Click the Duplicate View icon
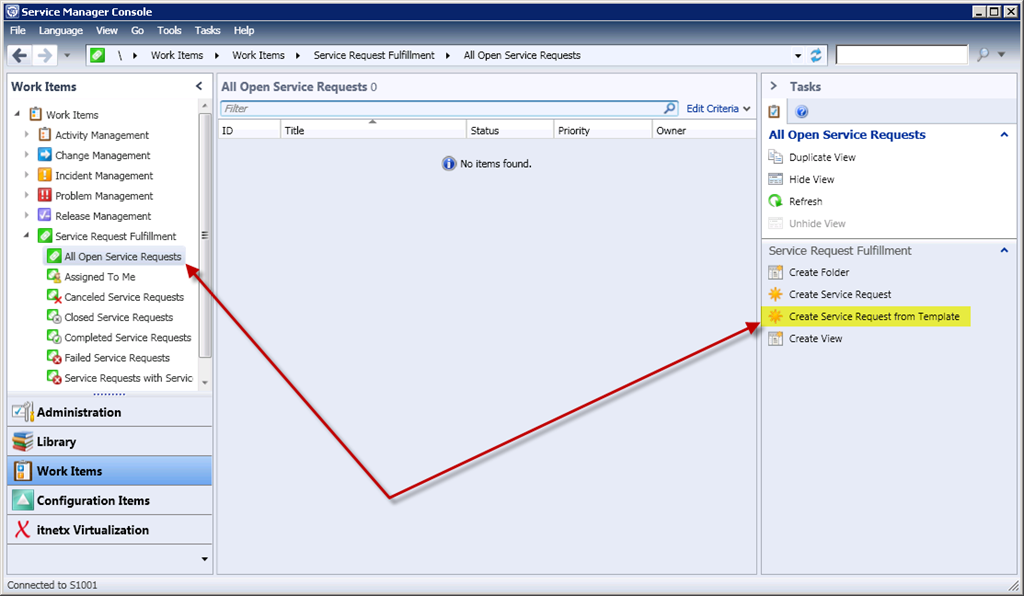Screen dimensions: 1024x596 pos(775,157)
